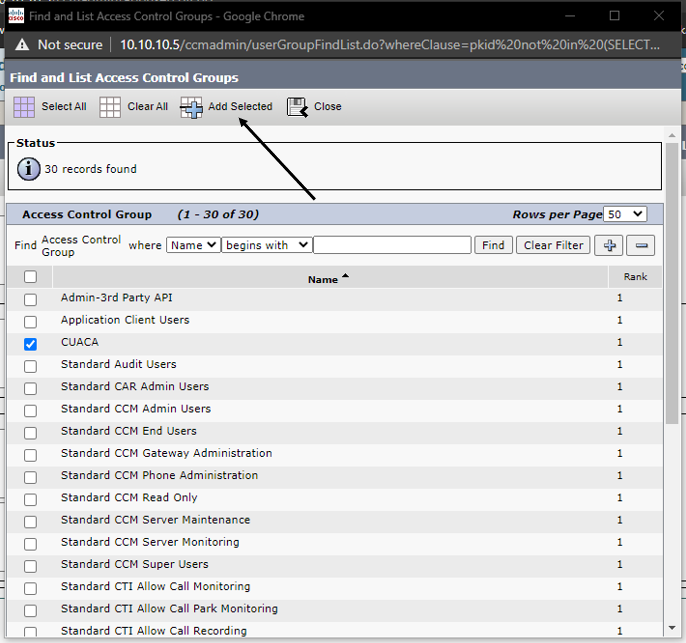686x643 pixels.
Task: Open the Rows per Page dropdown
Action: point(625,214)
